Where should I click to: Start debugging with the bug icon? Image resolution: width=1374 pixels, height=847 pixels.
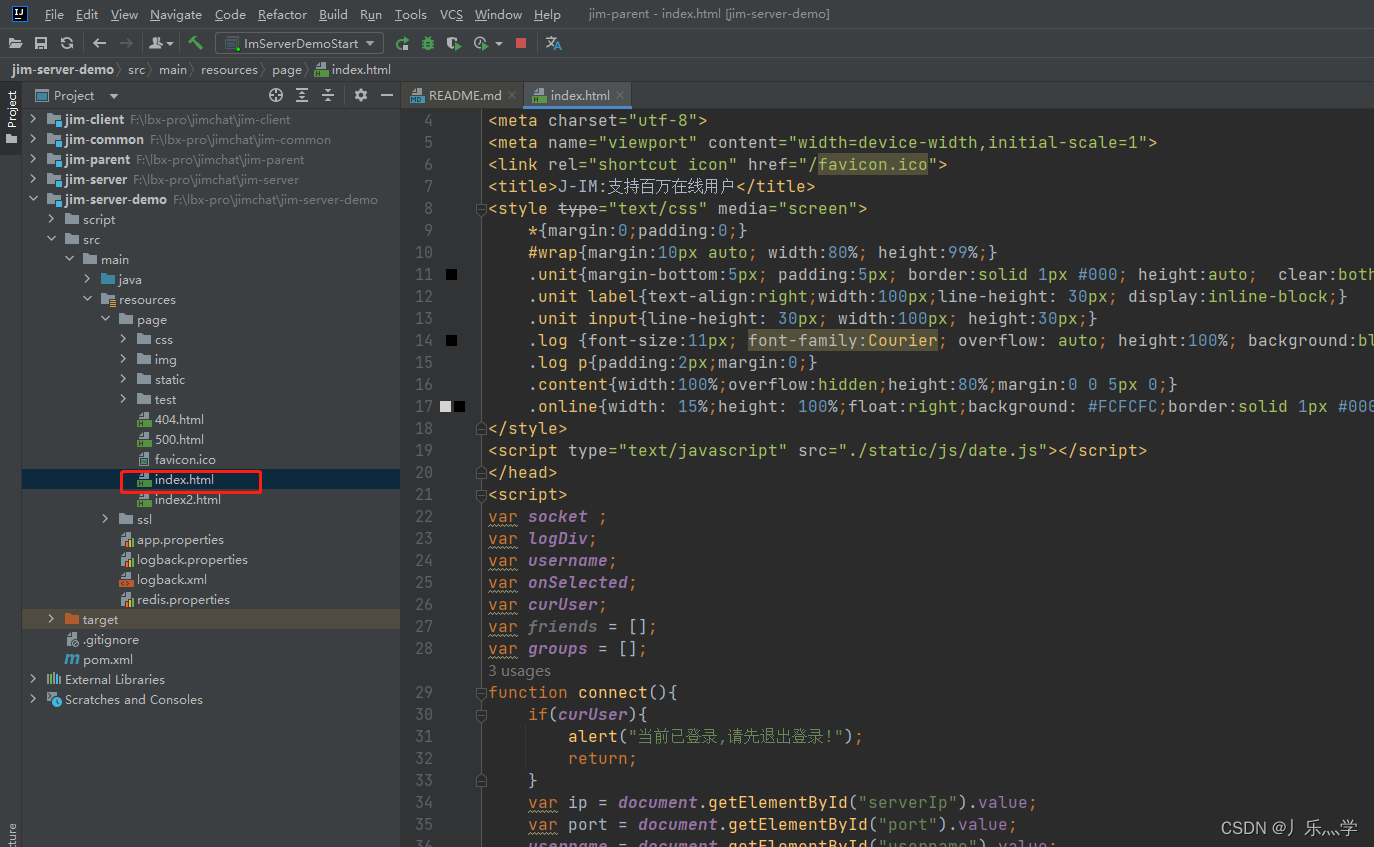click(x=428, y=43)
